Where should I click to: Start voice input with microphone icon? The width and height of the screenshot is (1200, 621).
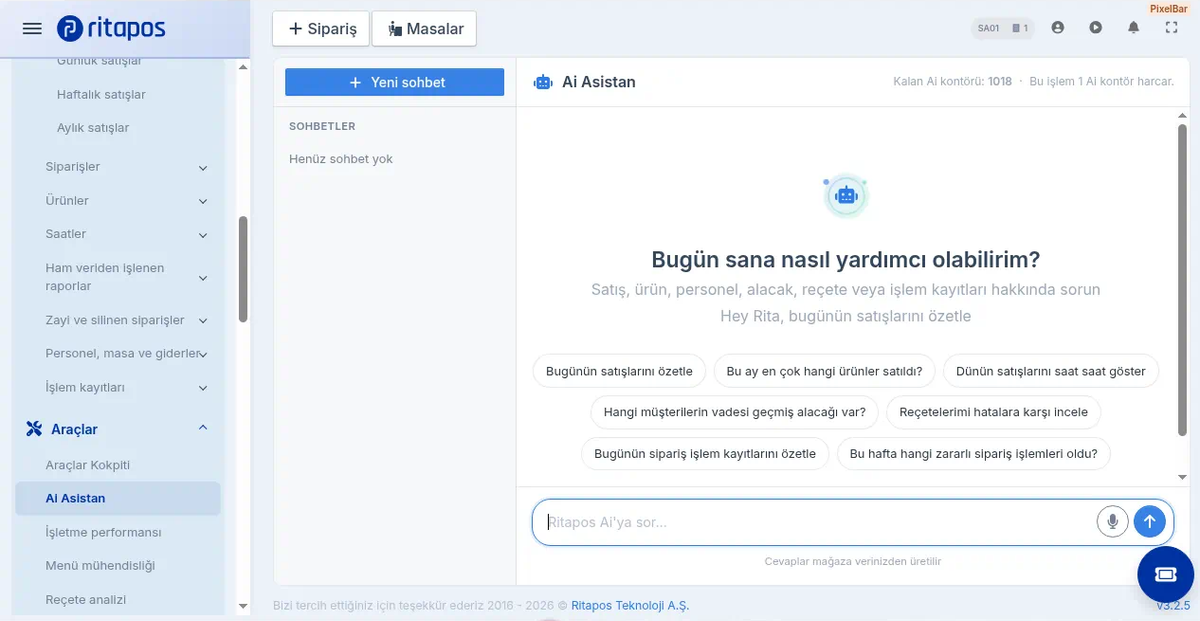point(1112,521)
